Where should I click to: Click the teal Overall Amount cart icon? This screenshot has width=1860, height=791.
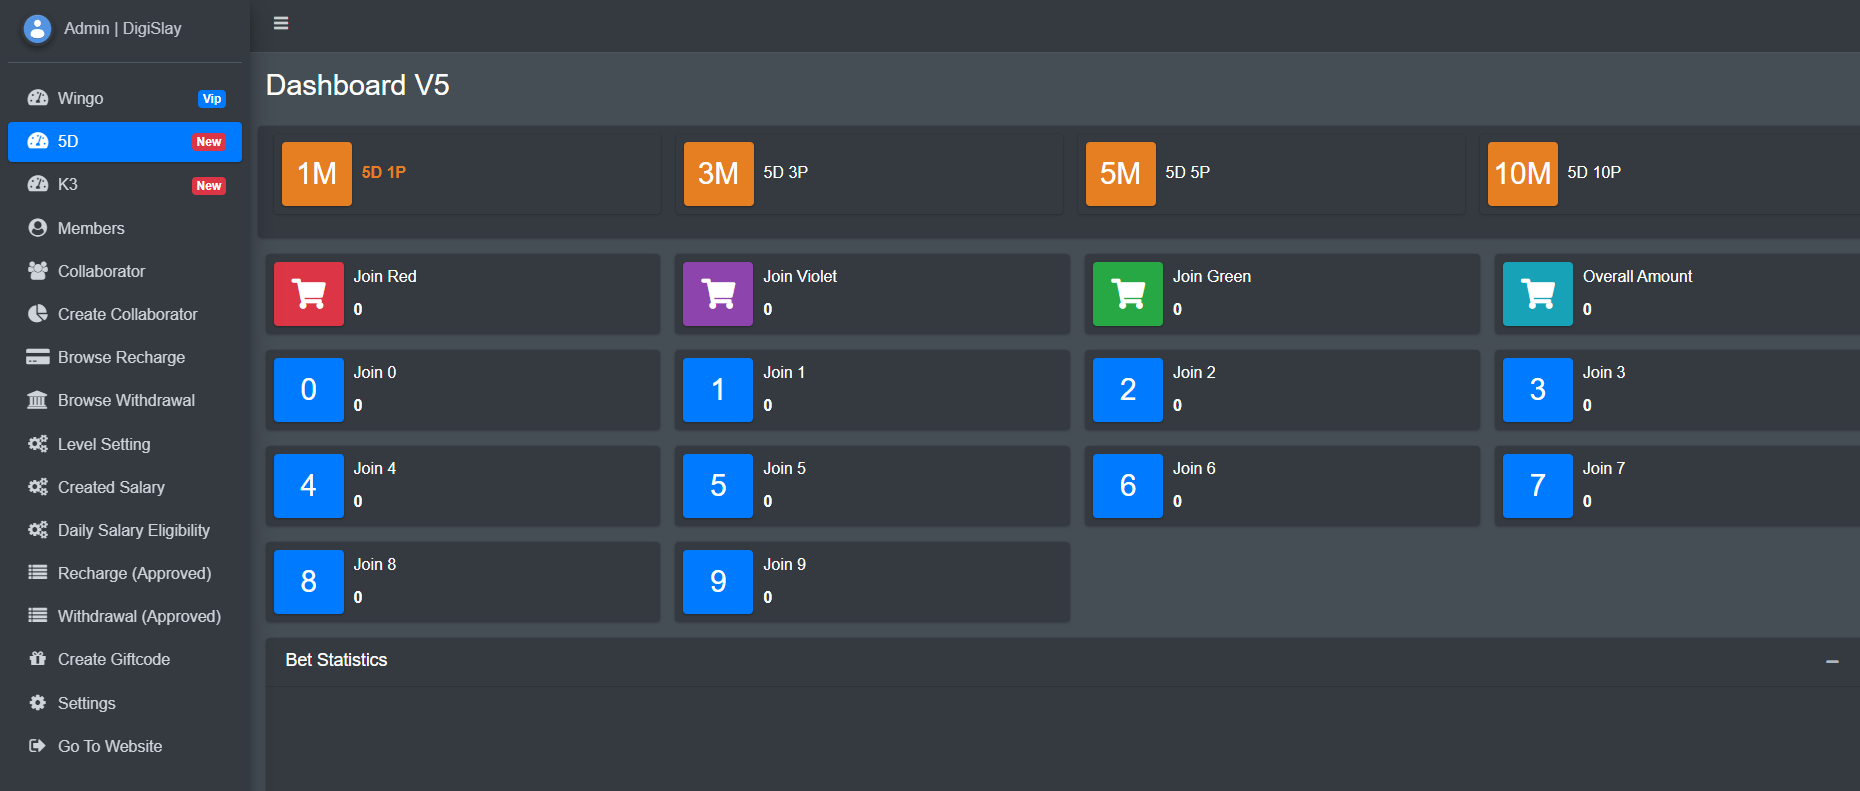[1537, 294]
